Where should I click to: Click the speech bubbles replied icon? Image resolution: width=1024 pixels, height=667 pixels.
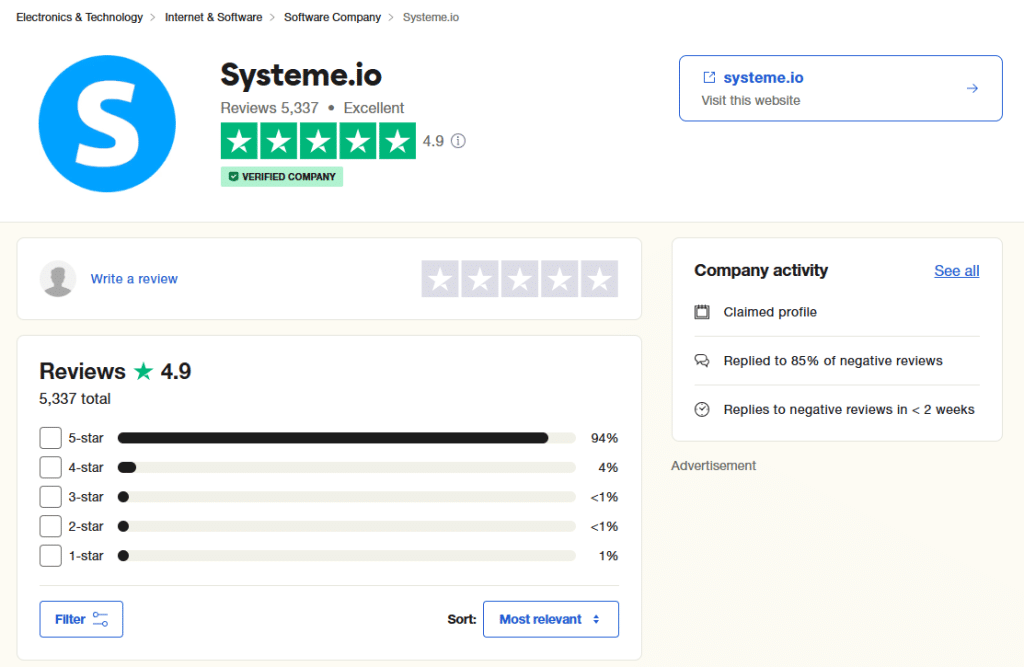(702, 361)
